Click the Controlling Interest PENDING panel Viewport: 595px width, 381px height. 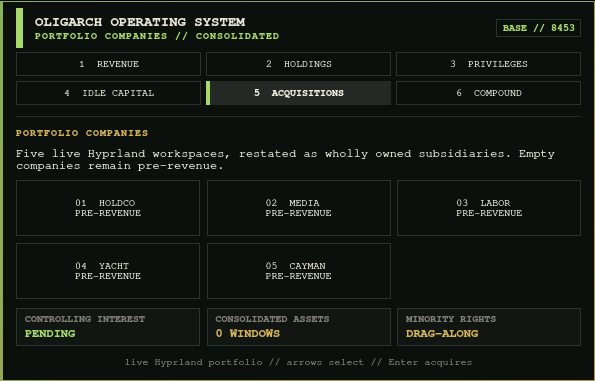(108, 327)
